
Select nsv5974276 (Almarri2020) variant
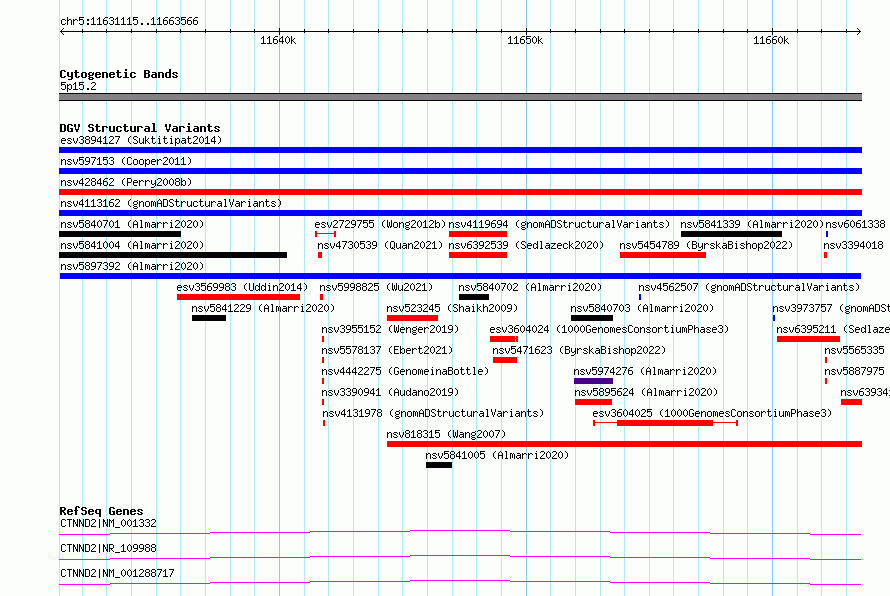click(x=645, y=371)
